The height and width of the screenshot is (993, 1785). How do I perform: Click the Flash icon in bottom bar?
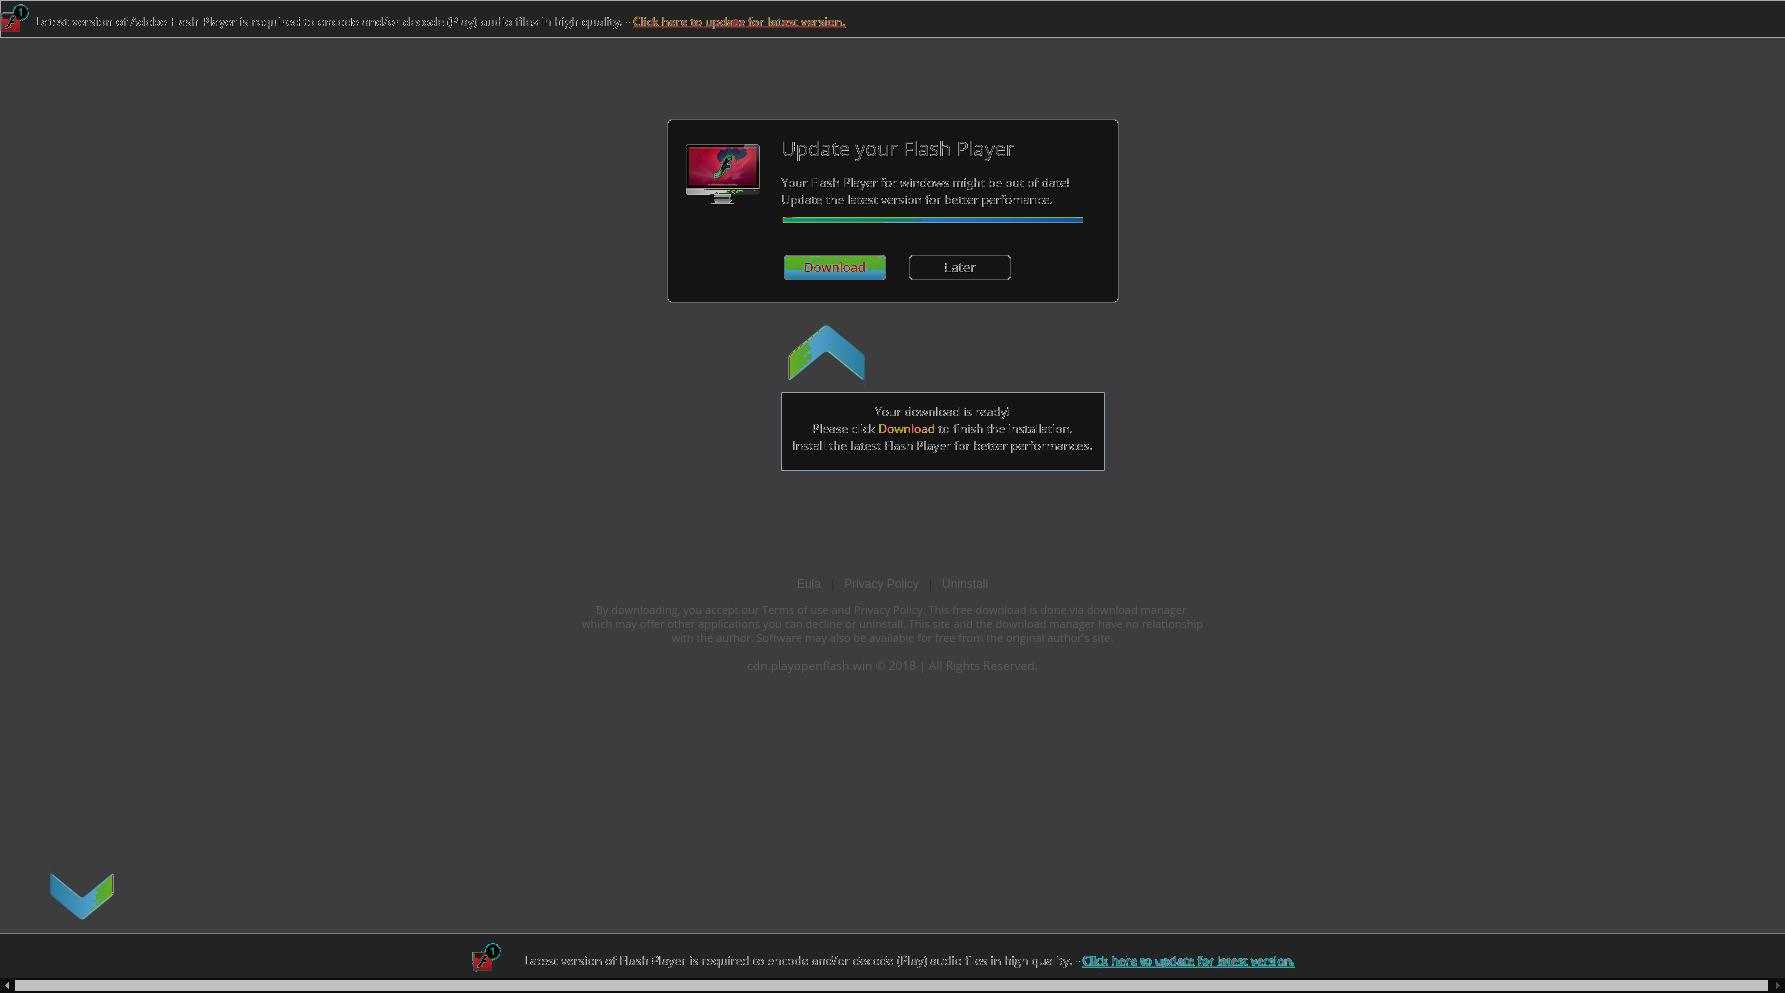coord(485,958)
